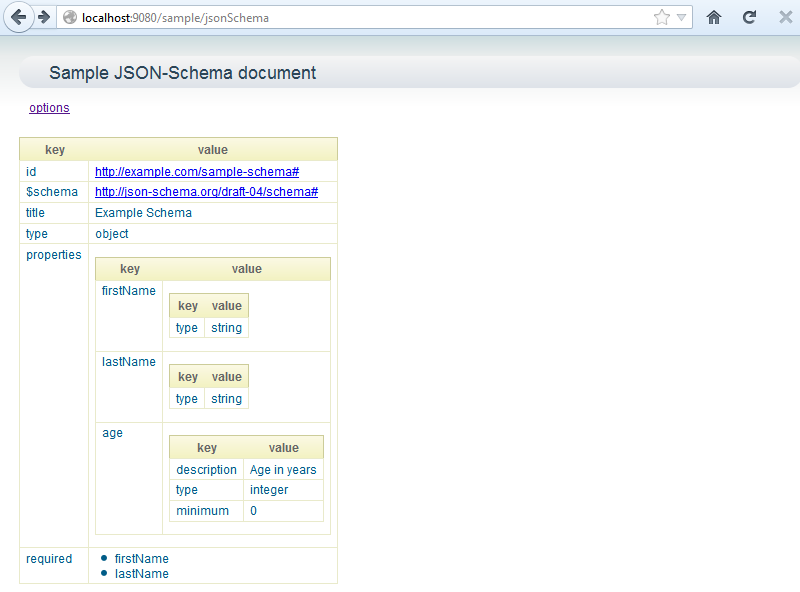Click the integer type value cell
Image resolution: width=800 pixels, height=592 pixels.
point(269,490)
